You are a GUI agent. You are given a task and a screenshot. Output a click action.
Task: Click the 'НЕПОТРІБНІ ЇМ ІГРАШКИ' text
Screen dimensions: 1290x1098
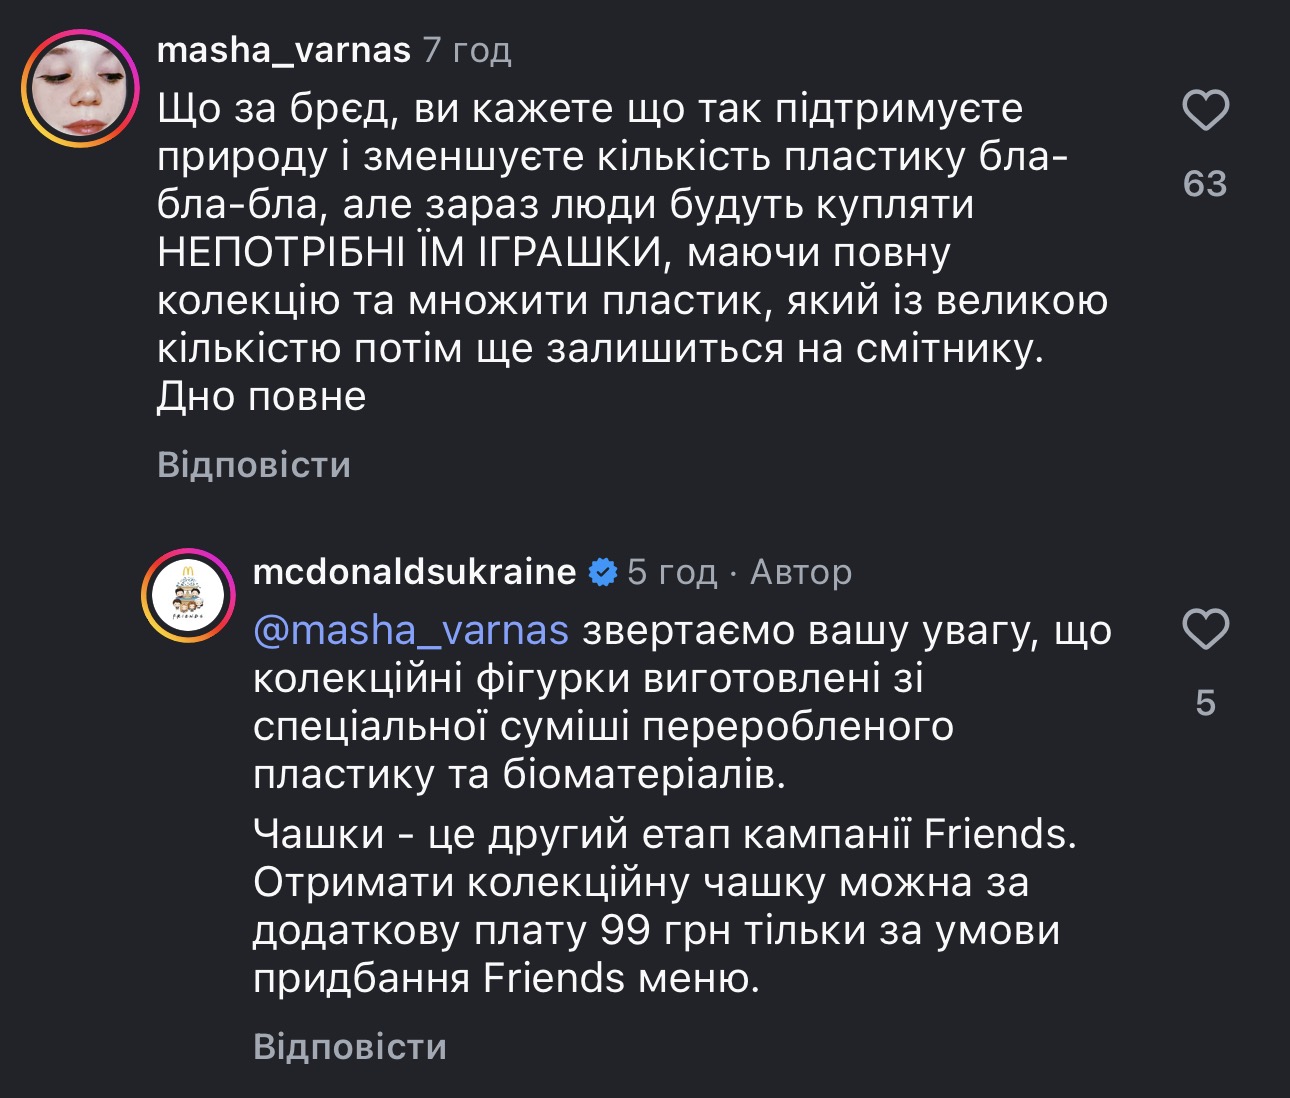tap(410, 253)
